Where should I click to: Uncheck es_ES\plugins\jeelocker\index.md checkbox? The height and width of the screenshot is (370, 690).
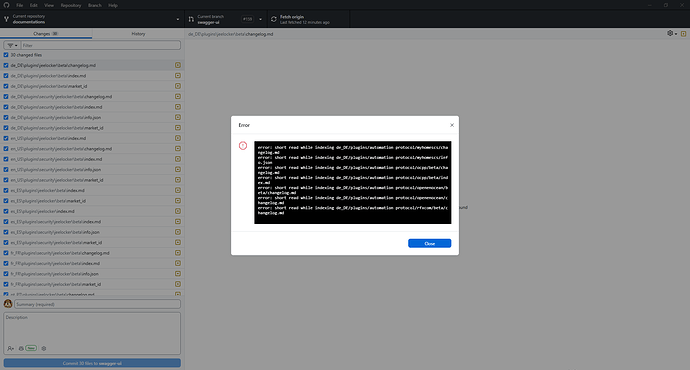[6, 211]
